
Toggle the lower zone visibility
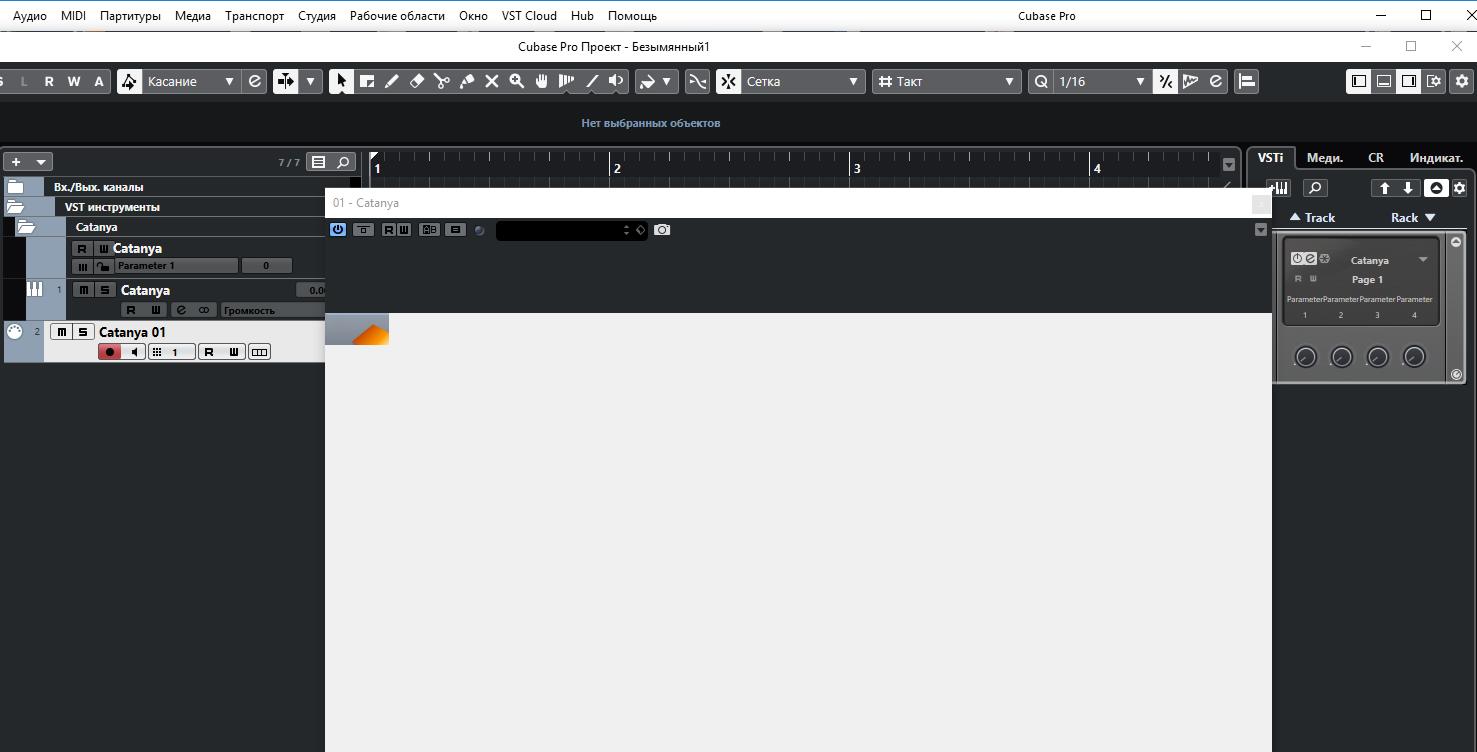click(1384, 81)
